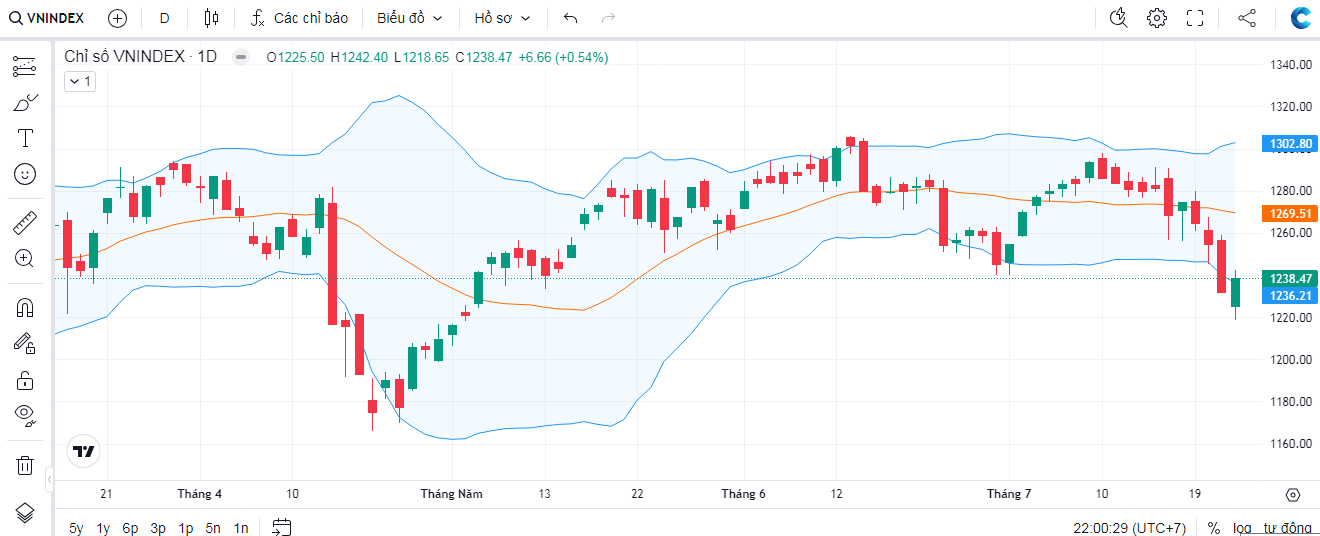Click the Tháng 4 time axis label
Viewport: 1320px width, 536px height.
click(199, 494)
